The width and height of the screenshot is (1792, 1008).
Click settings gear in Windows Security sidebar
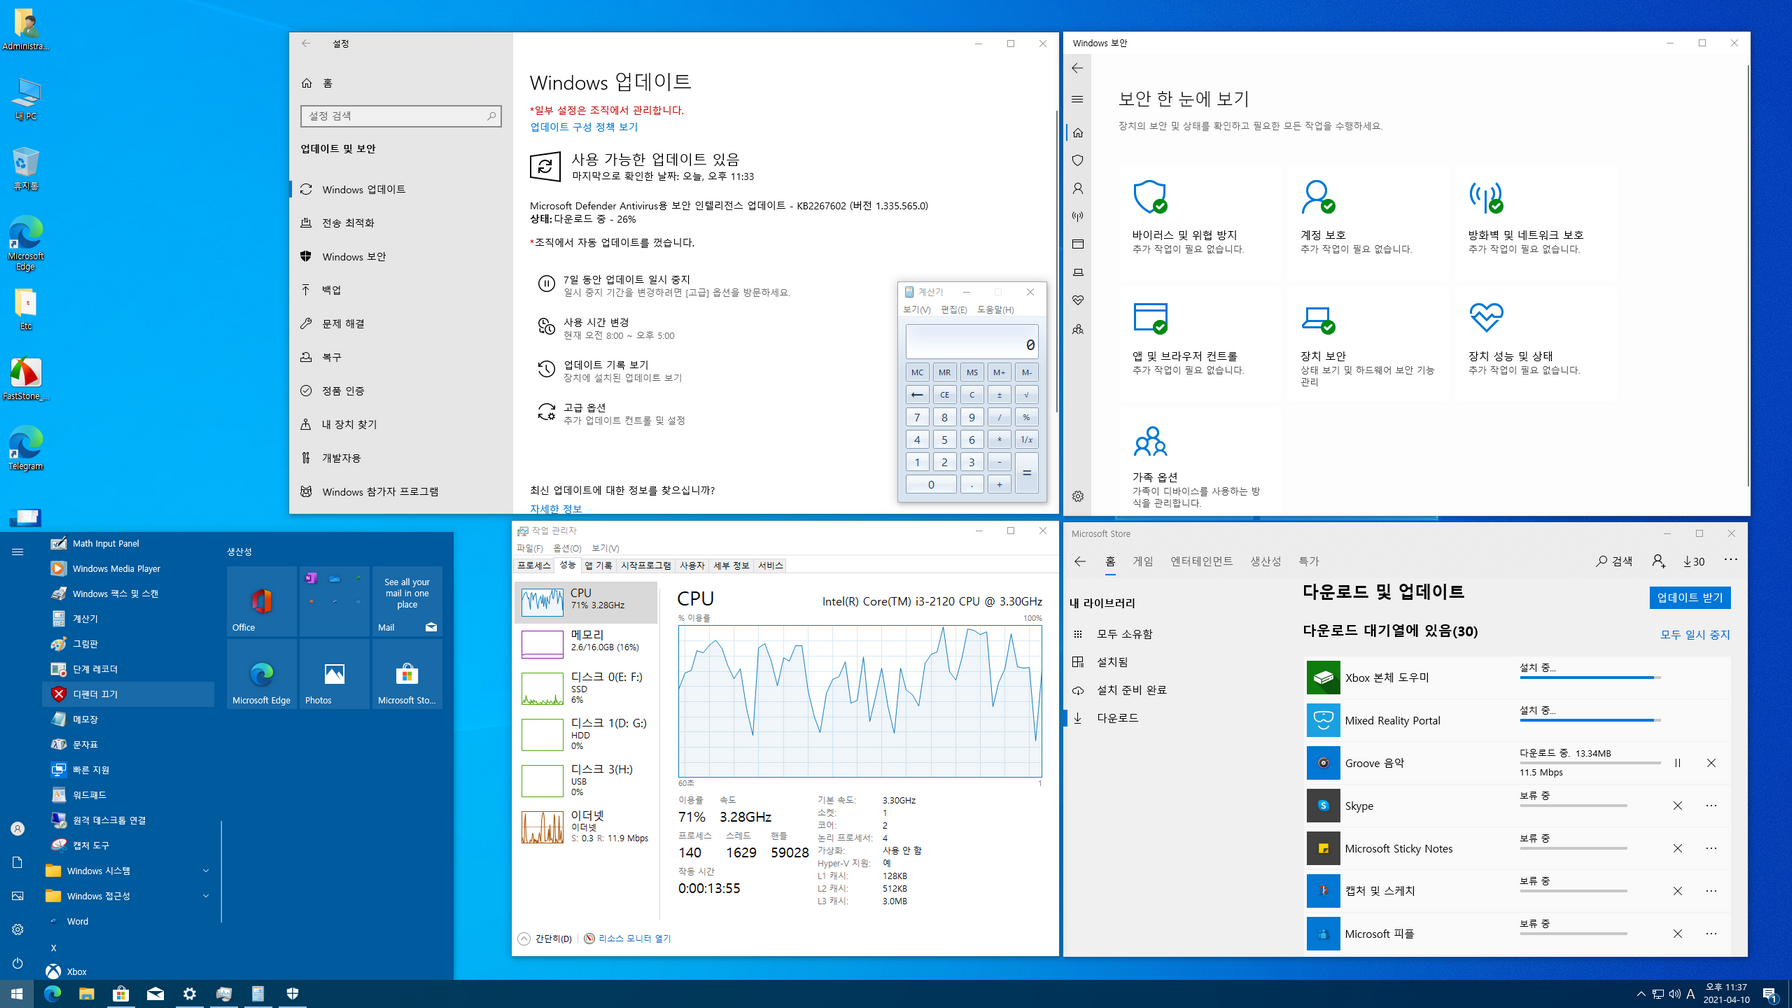[x=1077, y=496]
